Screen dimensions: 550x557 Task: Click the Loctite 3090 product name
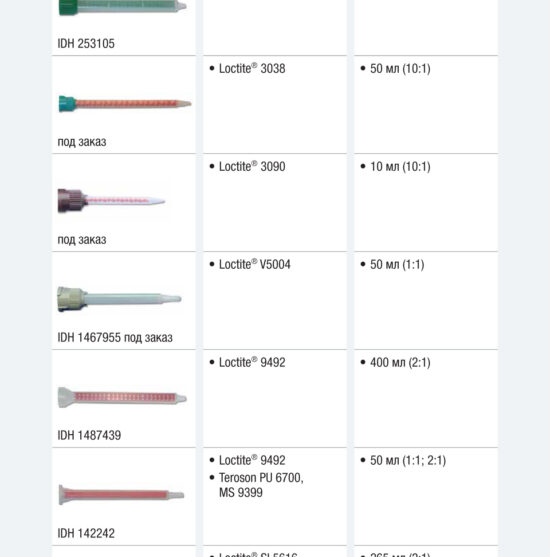pos(252,166)
